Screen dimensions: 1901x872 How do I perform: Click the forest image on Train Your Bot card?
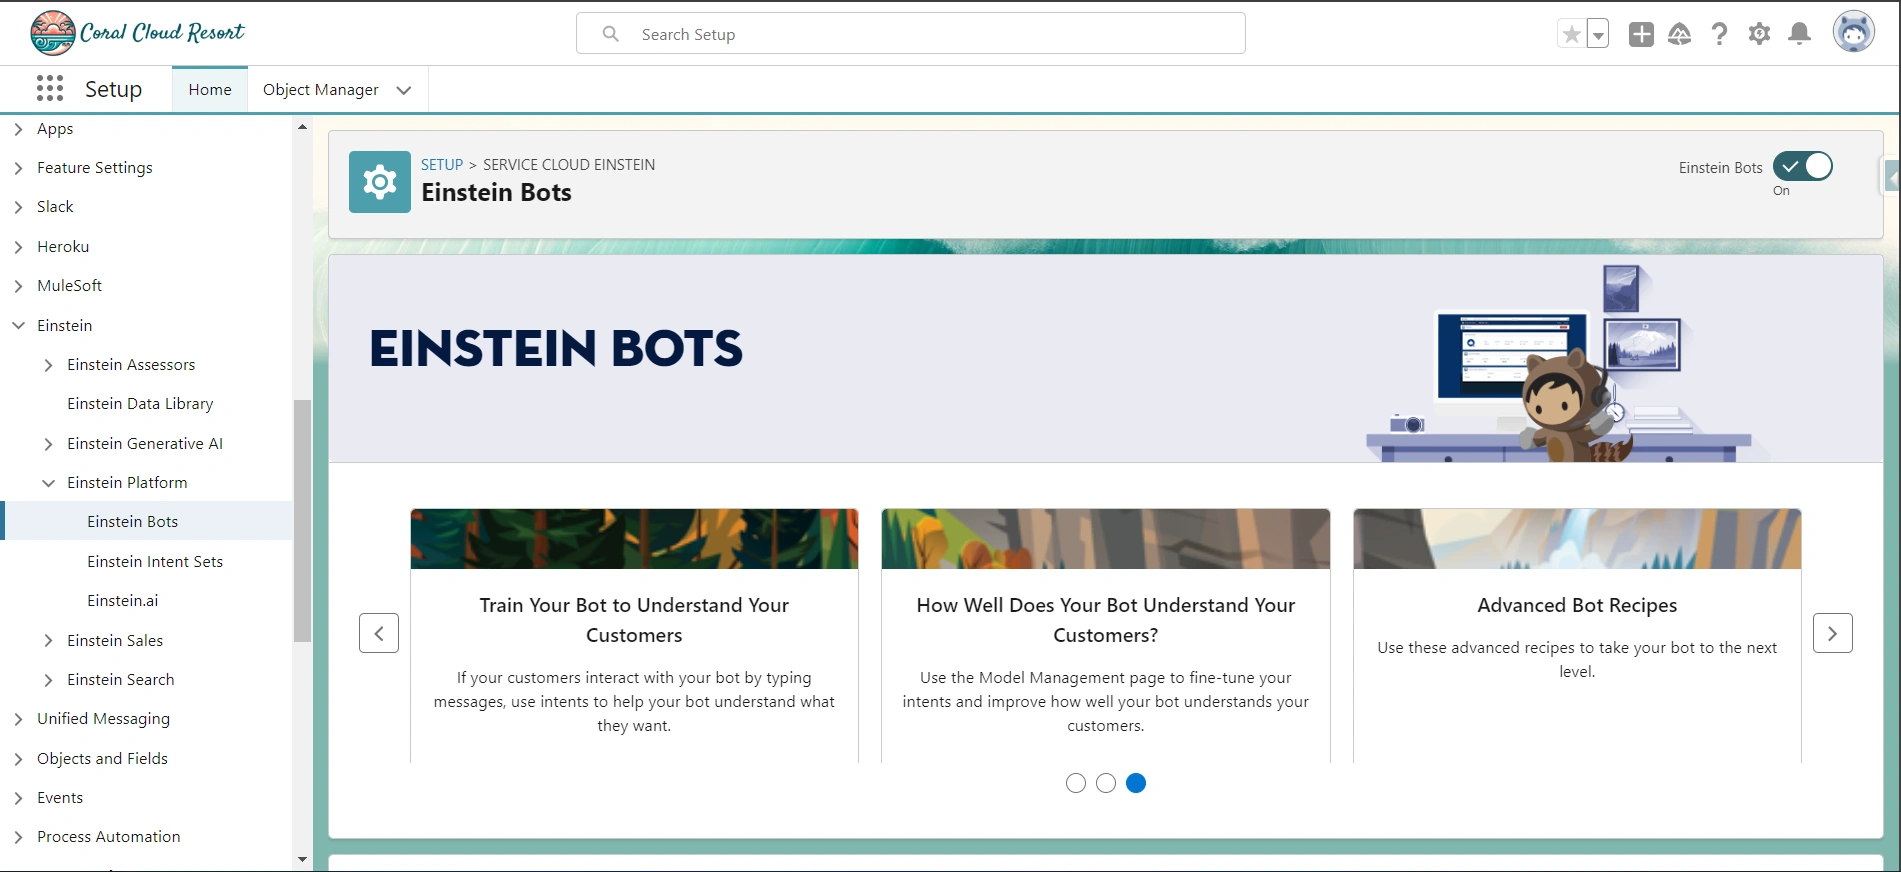click(x=634, y=539)
